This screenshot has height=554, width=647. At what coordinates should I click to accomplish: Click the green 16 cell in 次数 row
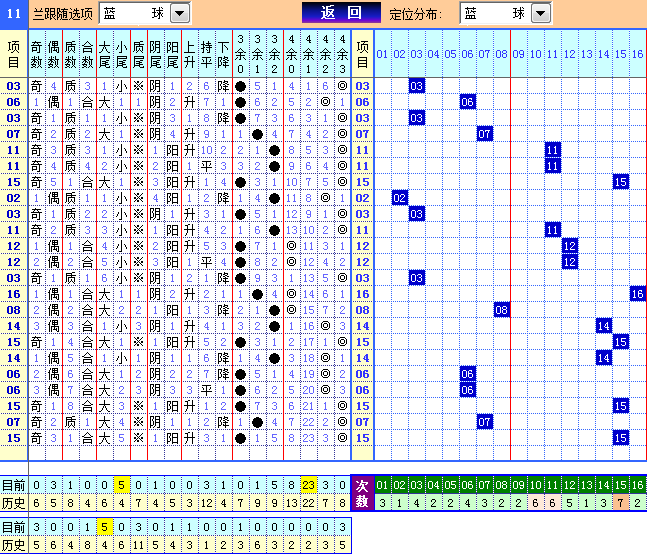click(x=638, y=485)
